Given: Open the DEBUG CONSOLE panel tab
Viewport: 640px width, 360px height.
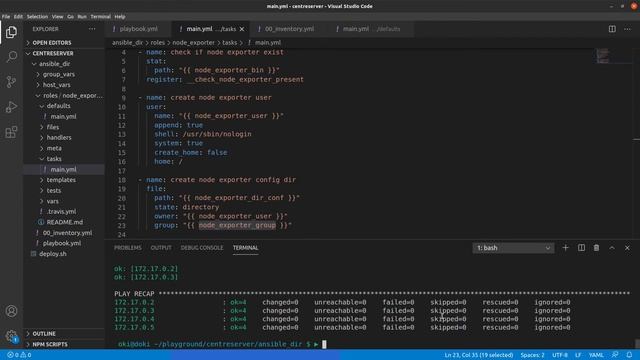Looking at the screenshot, I should coord(202,248).
